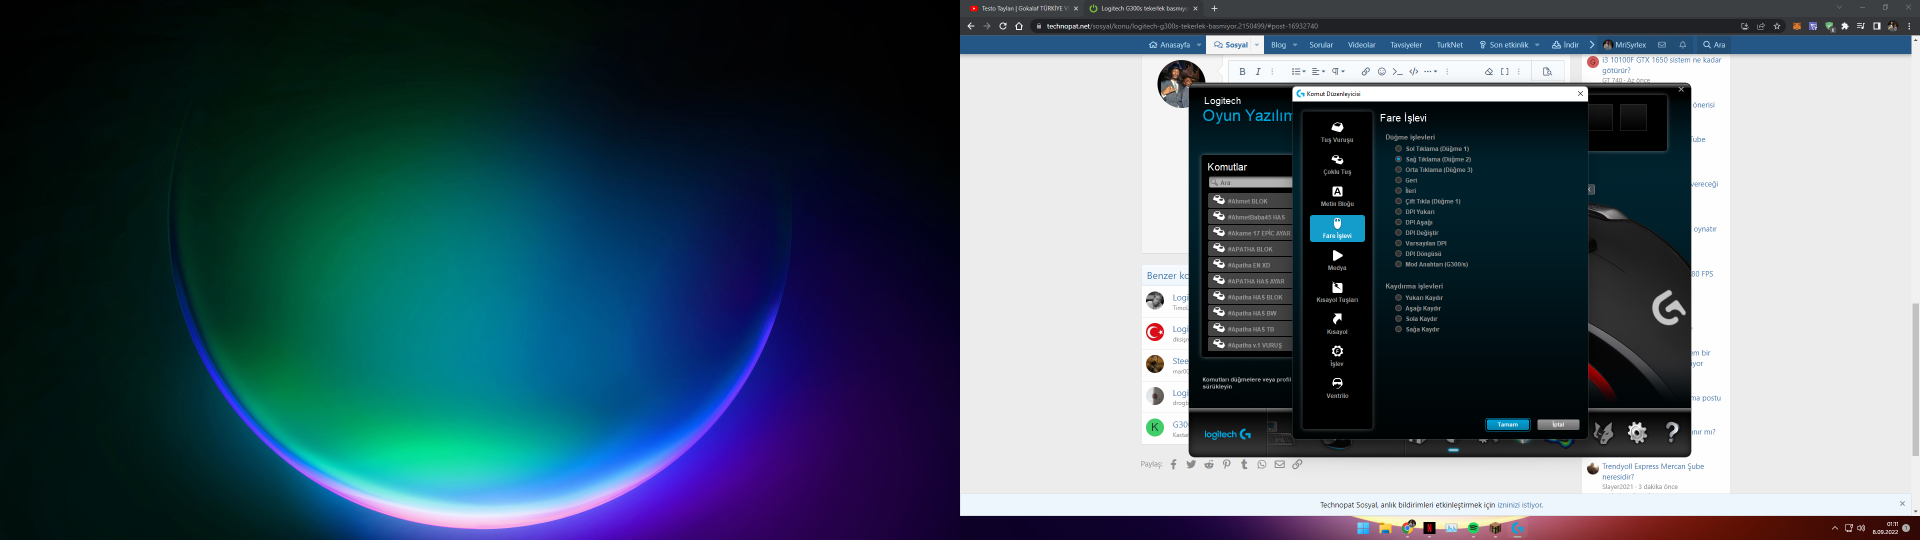Expand the Sosyal nav dropdown arrow
1920x540 pixels.
pos(1257,45)
